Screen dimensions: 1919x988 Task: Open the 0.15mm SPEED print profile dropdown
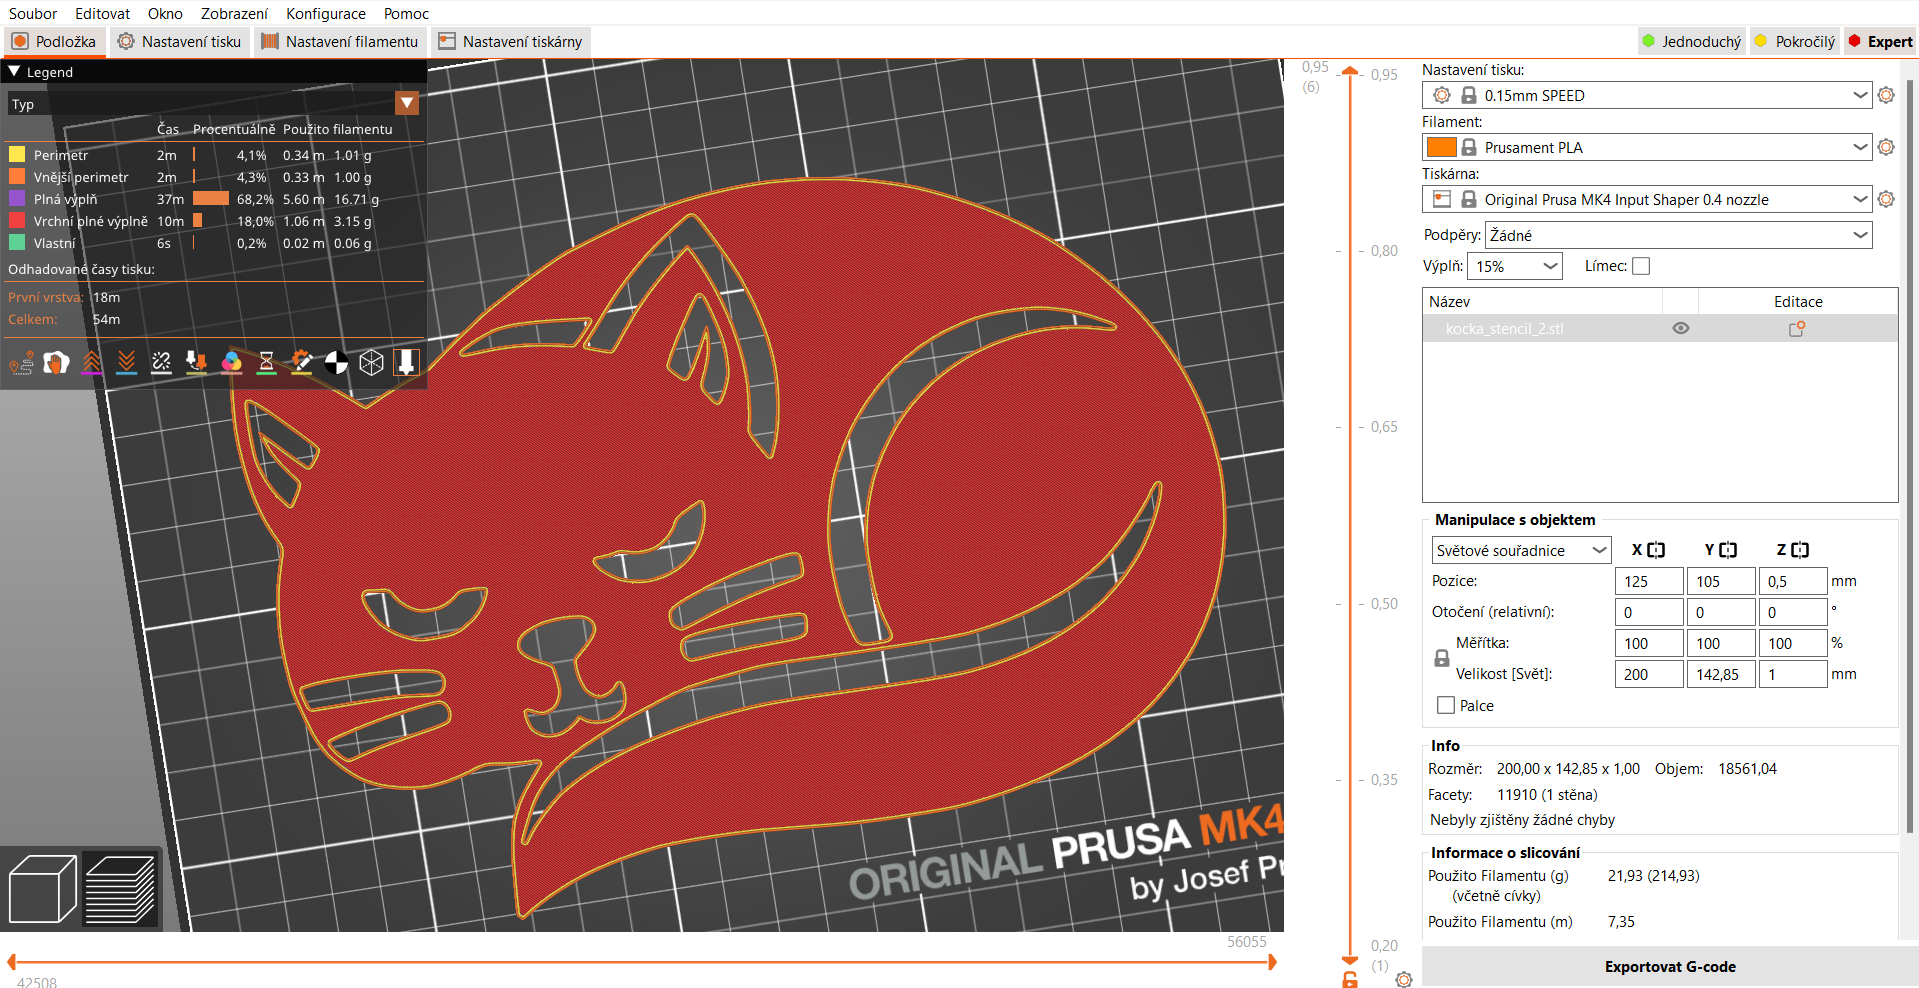1646,95
